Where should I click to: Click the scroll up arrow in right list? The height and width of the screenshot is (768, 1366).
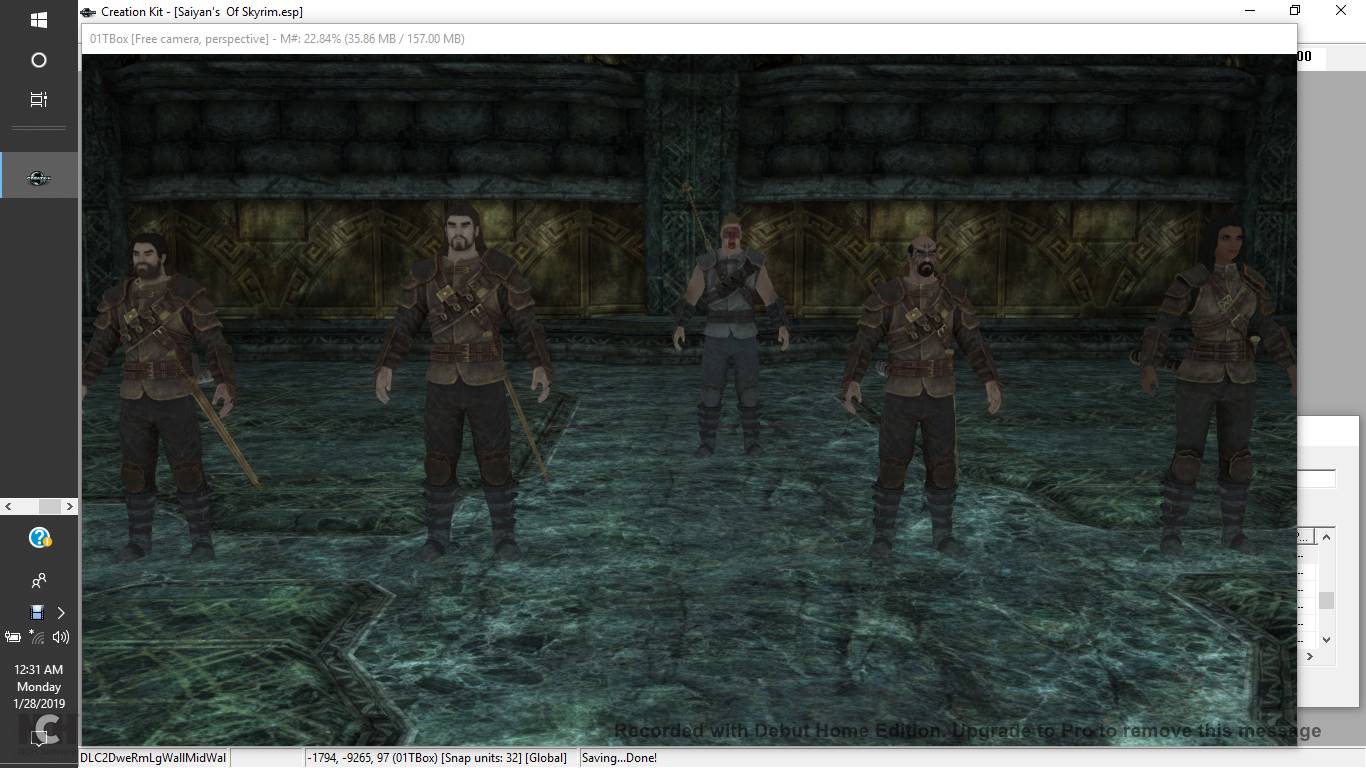coord(1327,537)
